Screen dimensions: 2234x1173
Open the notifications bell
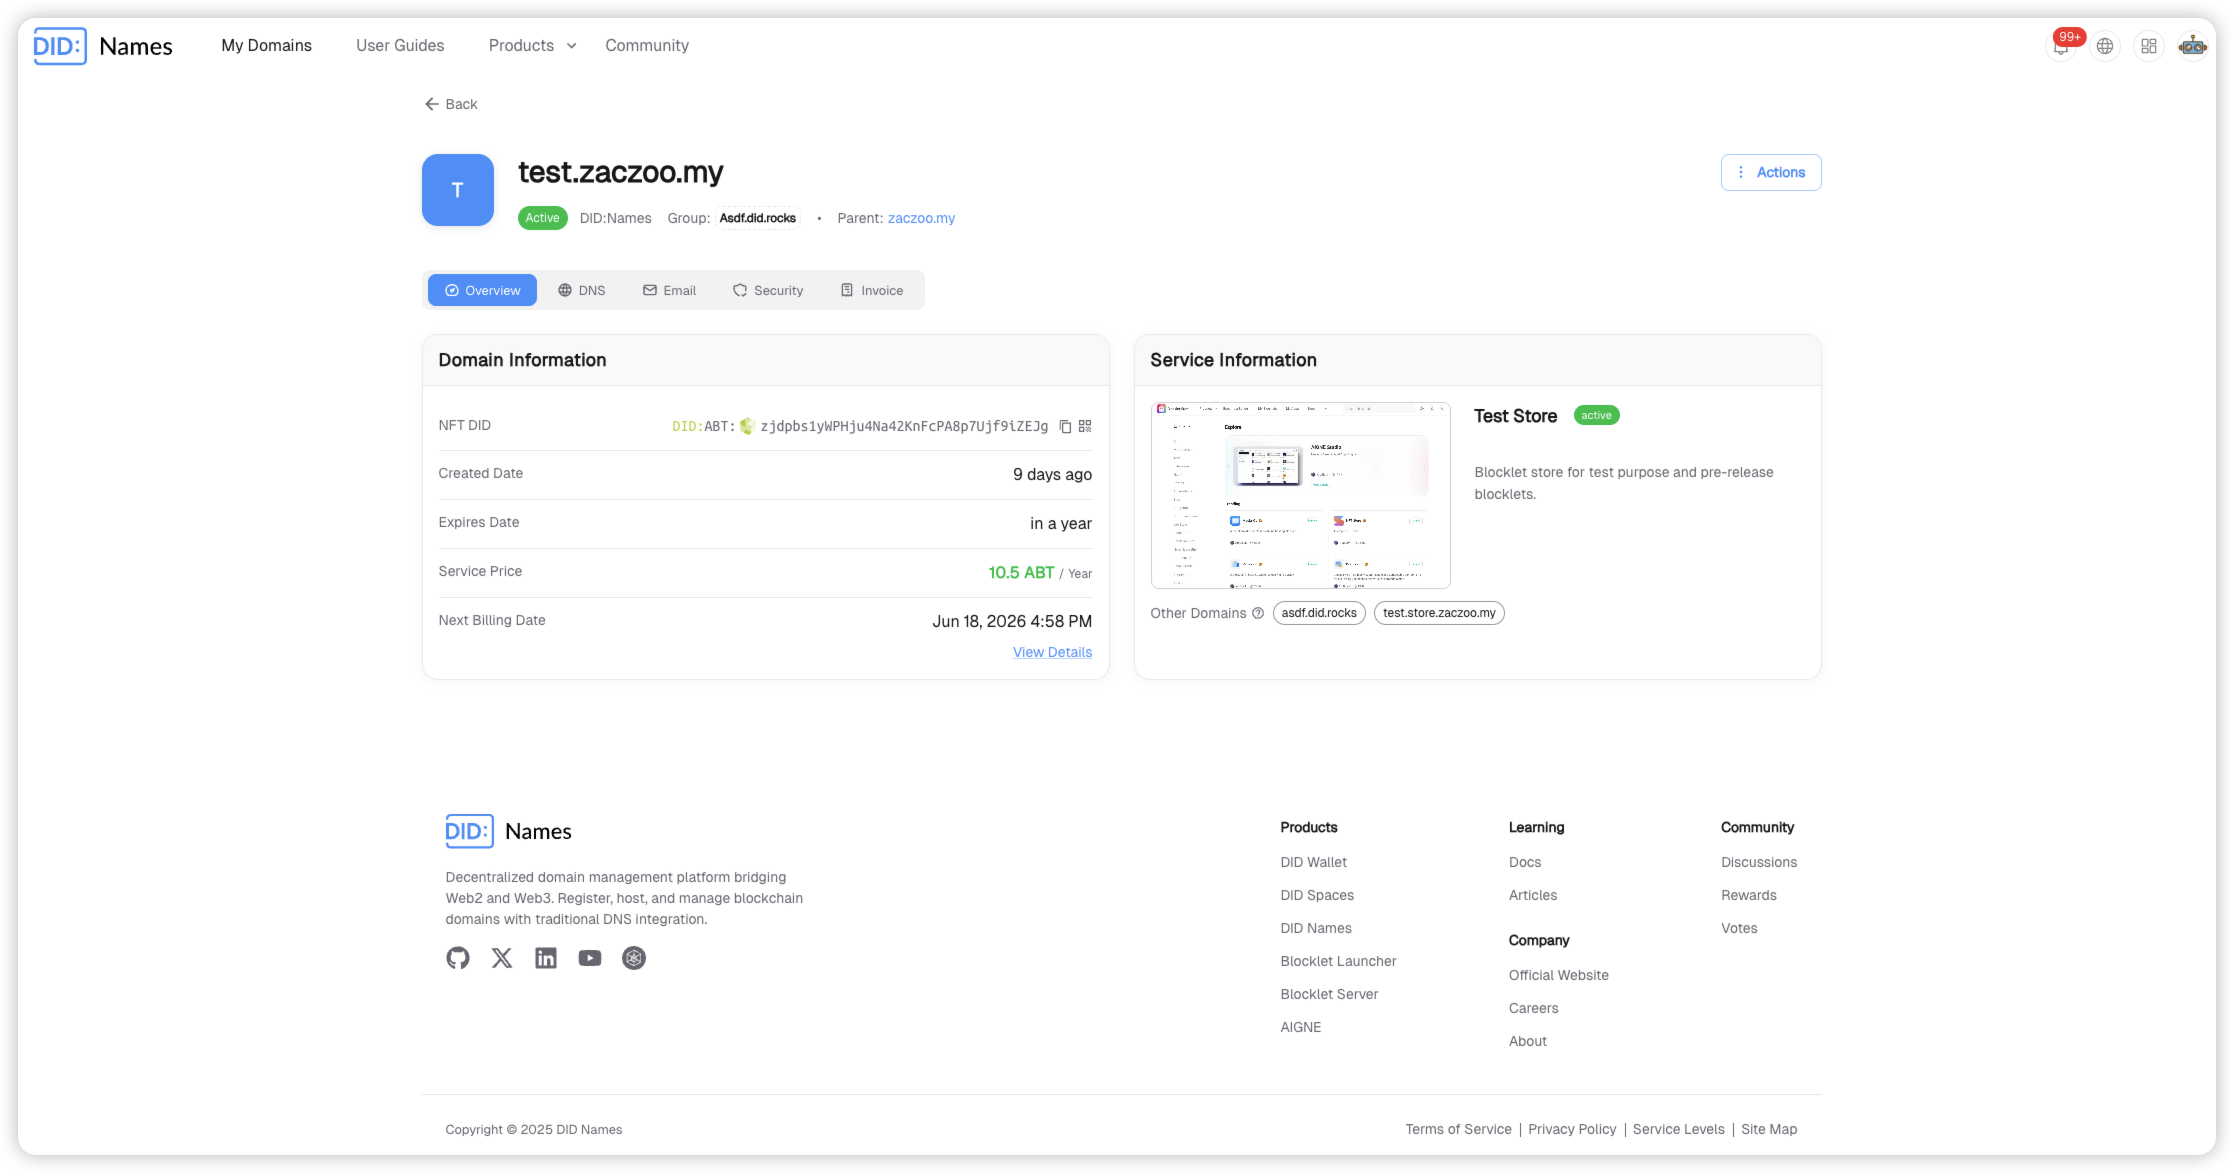point(2060,46)
